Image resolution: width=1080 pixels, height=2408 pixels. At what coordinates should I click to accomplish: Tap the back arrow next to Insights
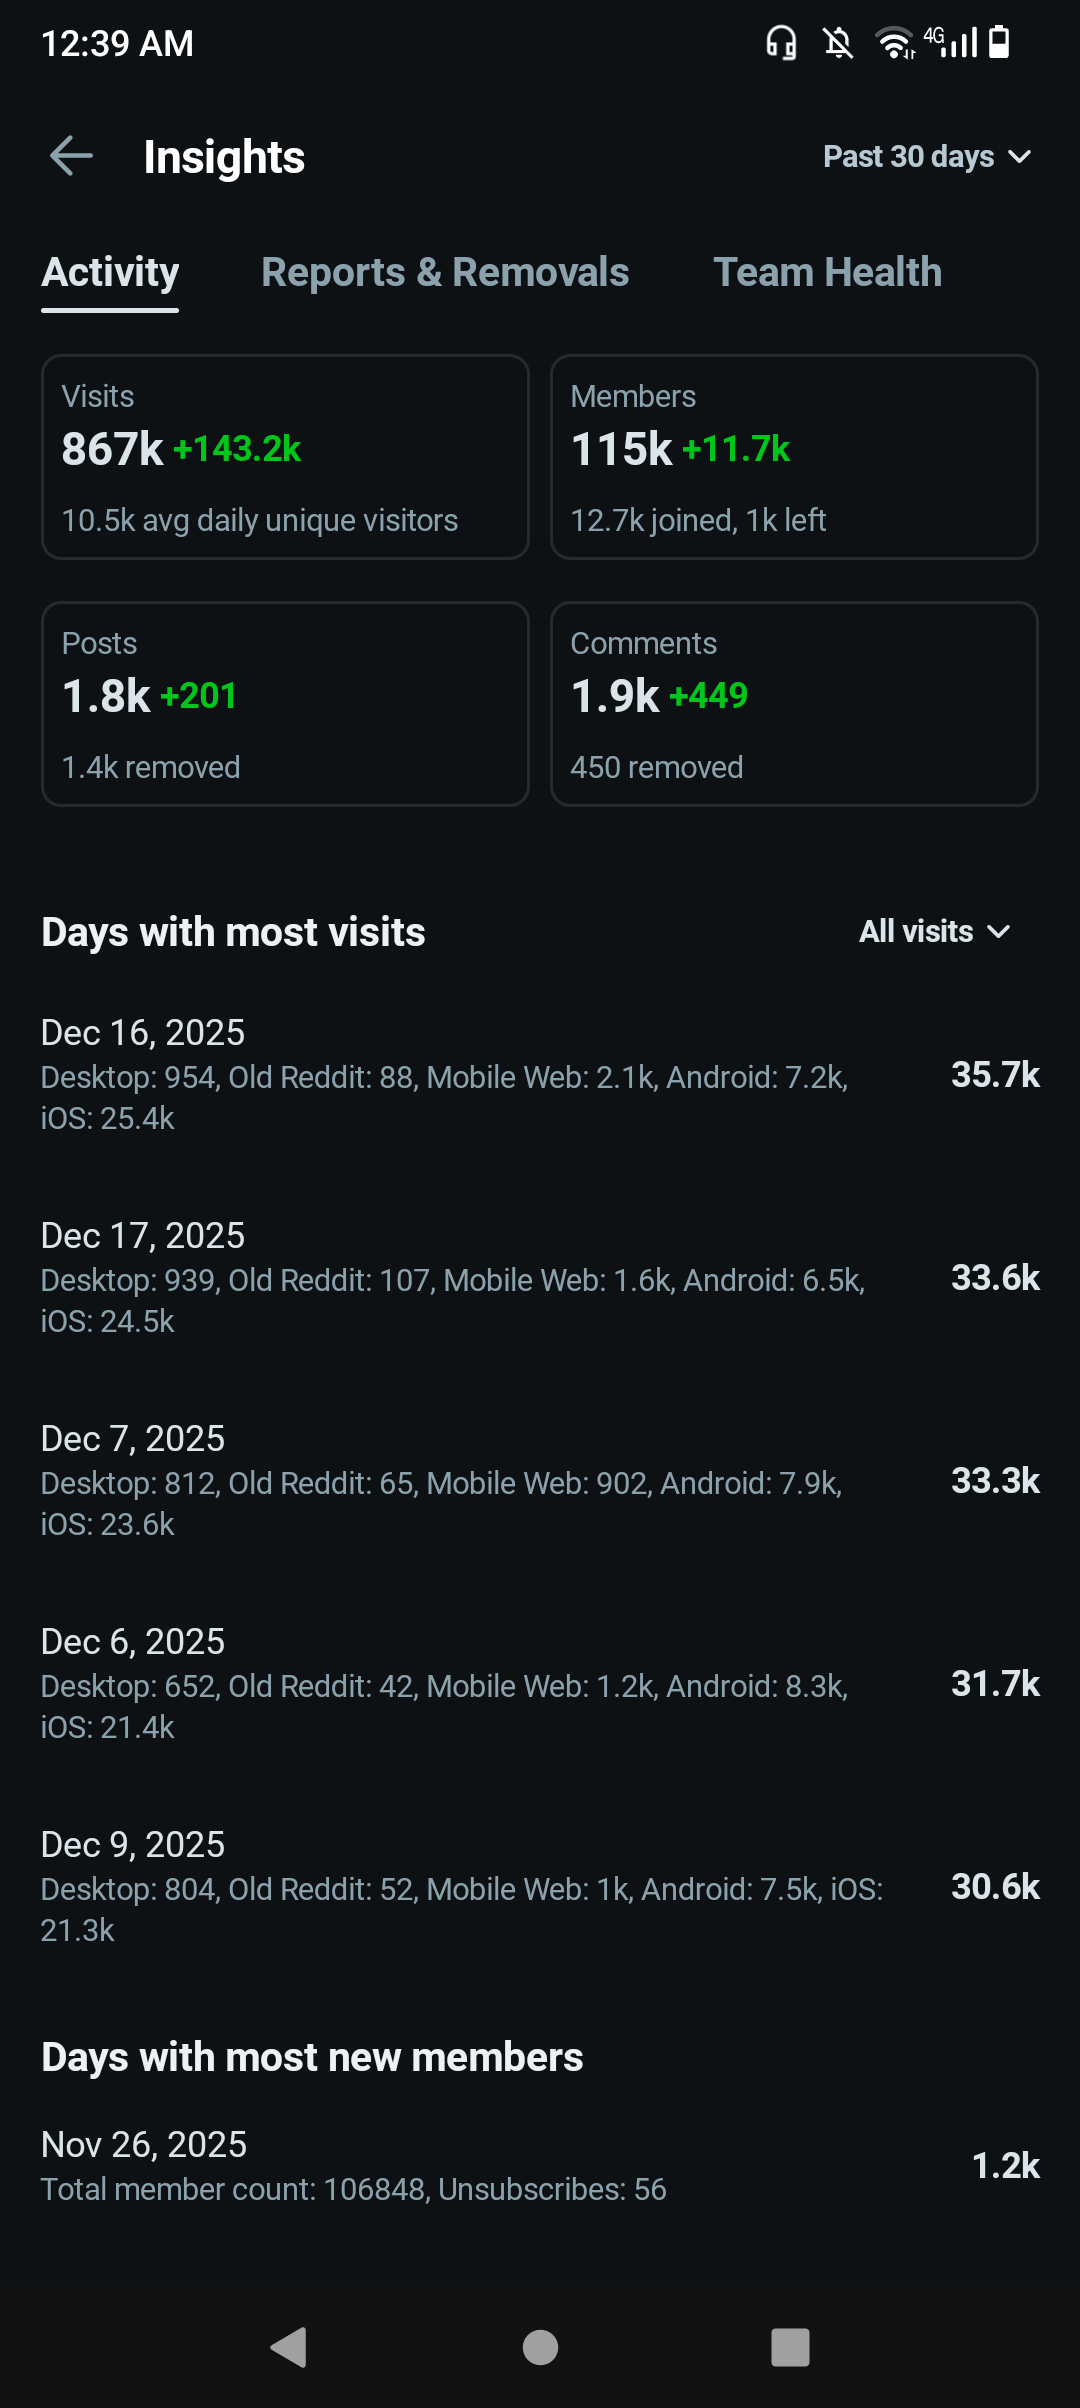pyautogui.click(x=71, y=156)
